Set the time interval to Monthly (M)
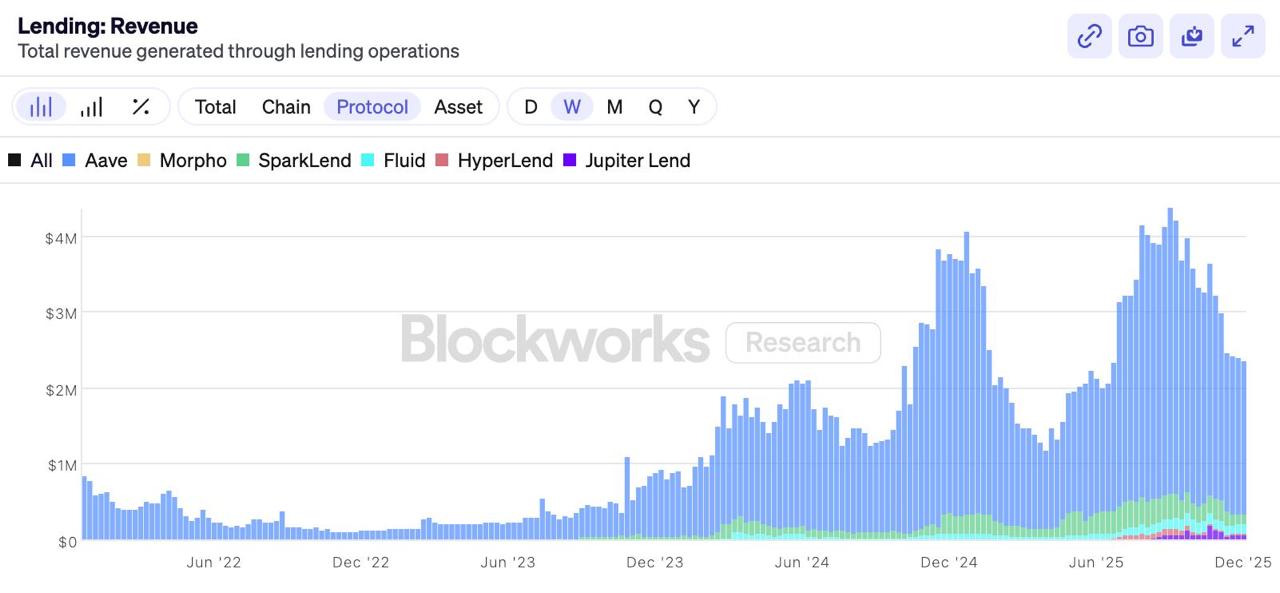The height and width of the screenshot is (593, 1280). click(614, 107)
